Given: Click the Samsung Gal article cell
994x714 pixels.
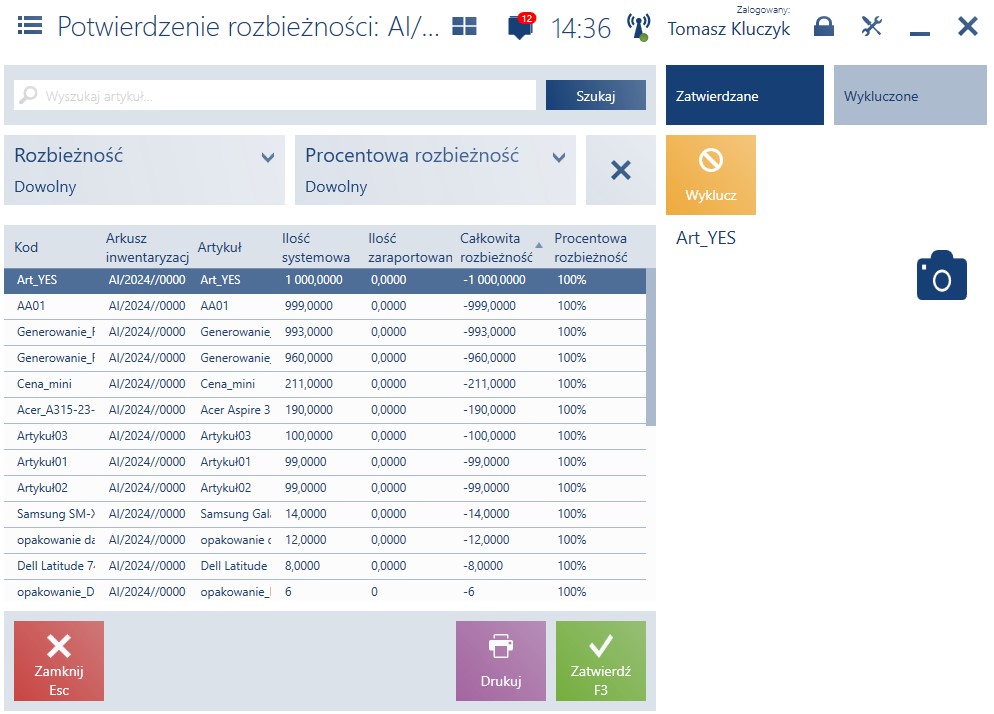Looking at the screenshot, I should point(235,514).
